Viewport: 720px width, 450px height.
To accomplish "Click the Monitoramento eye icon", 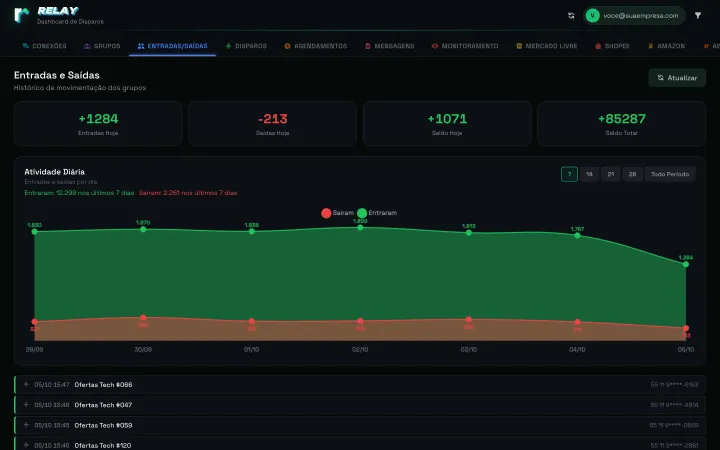I will pyautogui.click(x=434, y=46).
